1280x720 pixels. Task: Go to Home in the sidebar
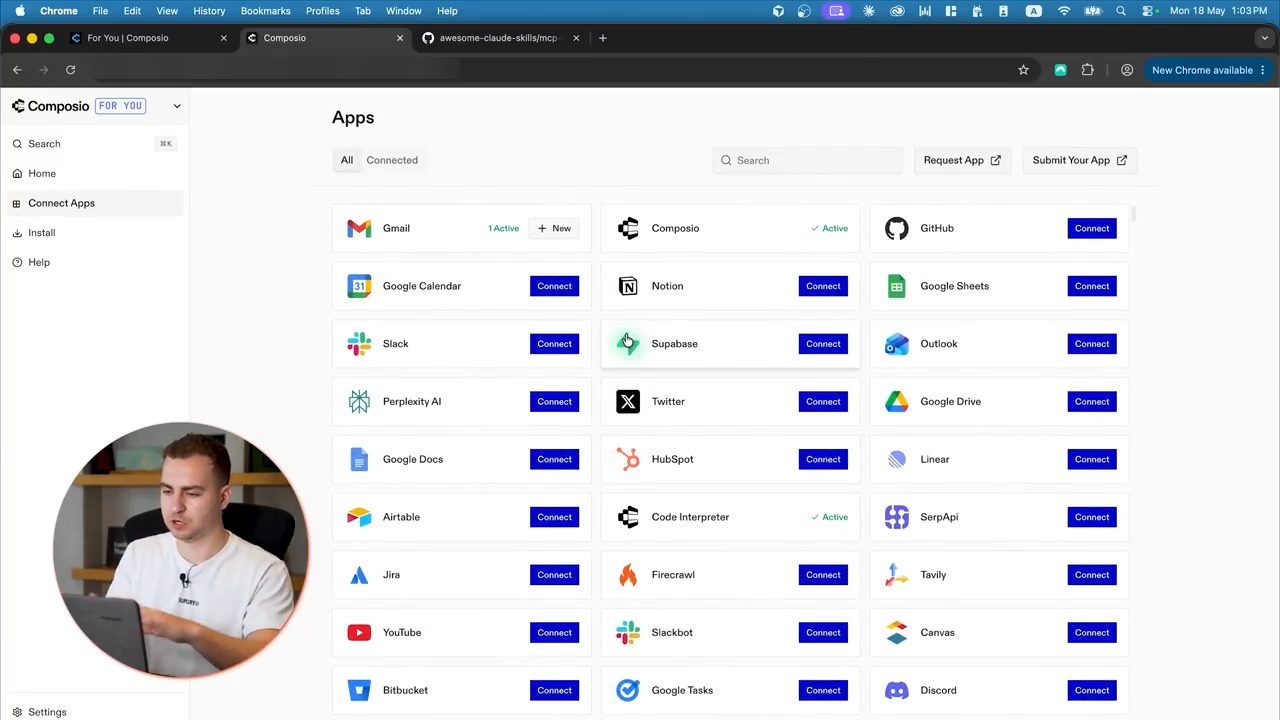click(x=95, y=173)
